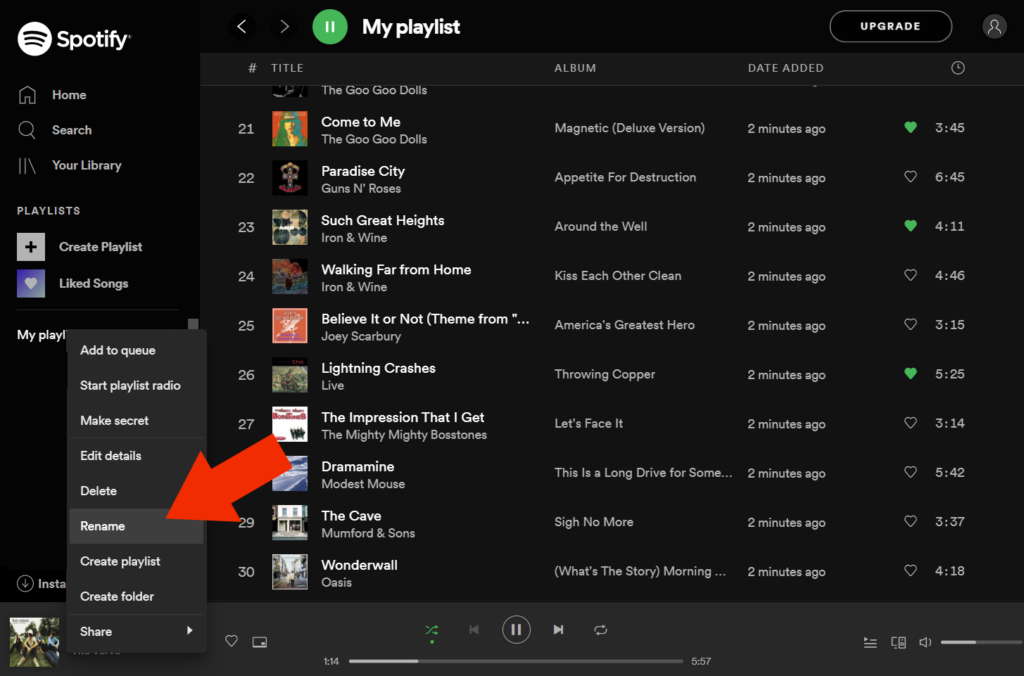Click the Come to Me album art

289,129
